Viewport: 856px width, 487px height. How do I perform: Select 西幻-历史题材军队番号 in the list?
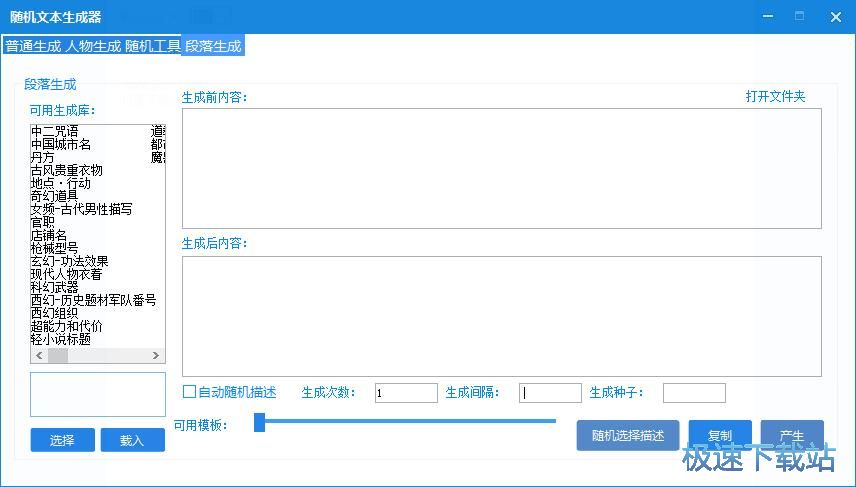pyautogui.click(x=93, y=300)
